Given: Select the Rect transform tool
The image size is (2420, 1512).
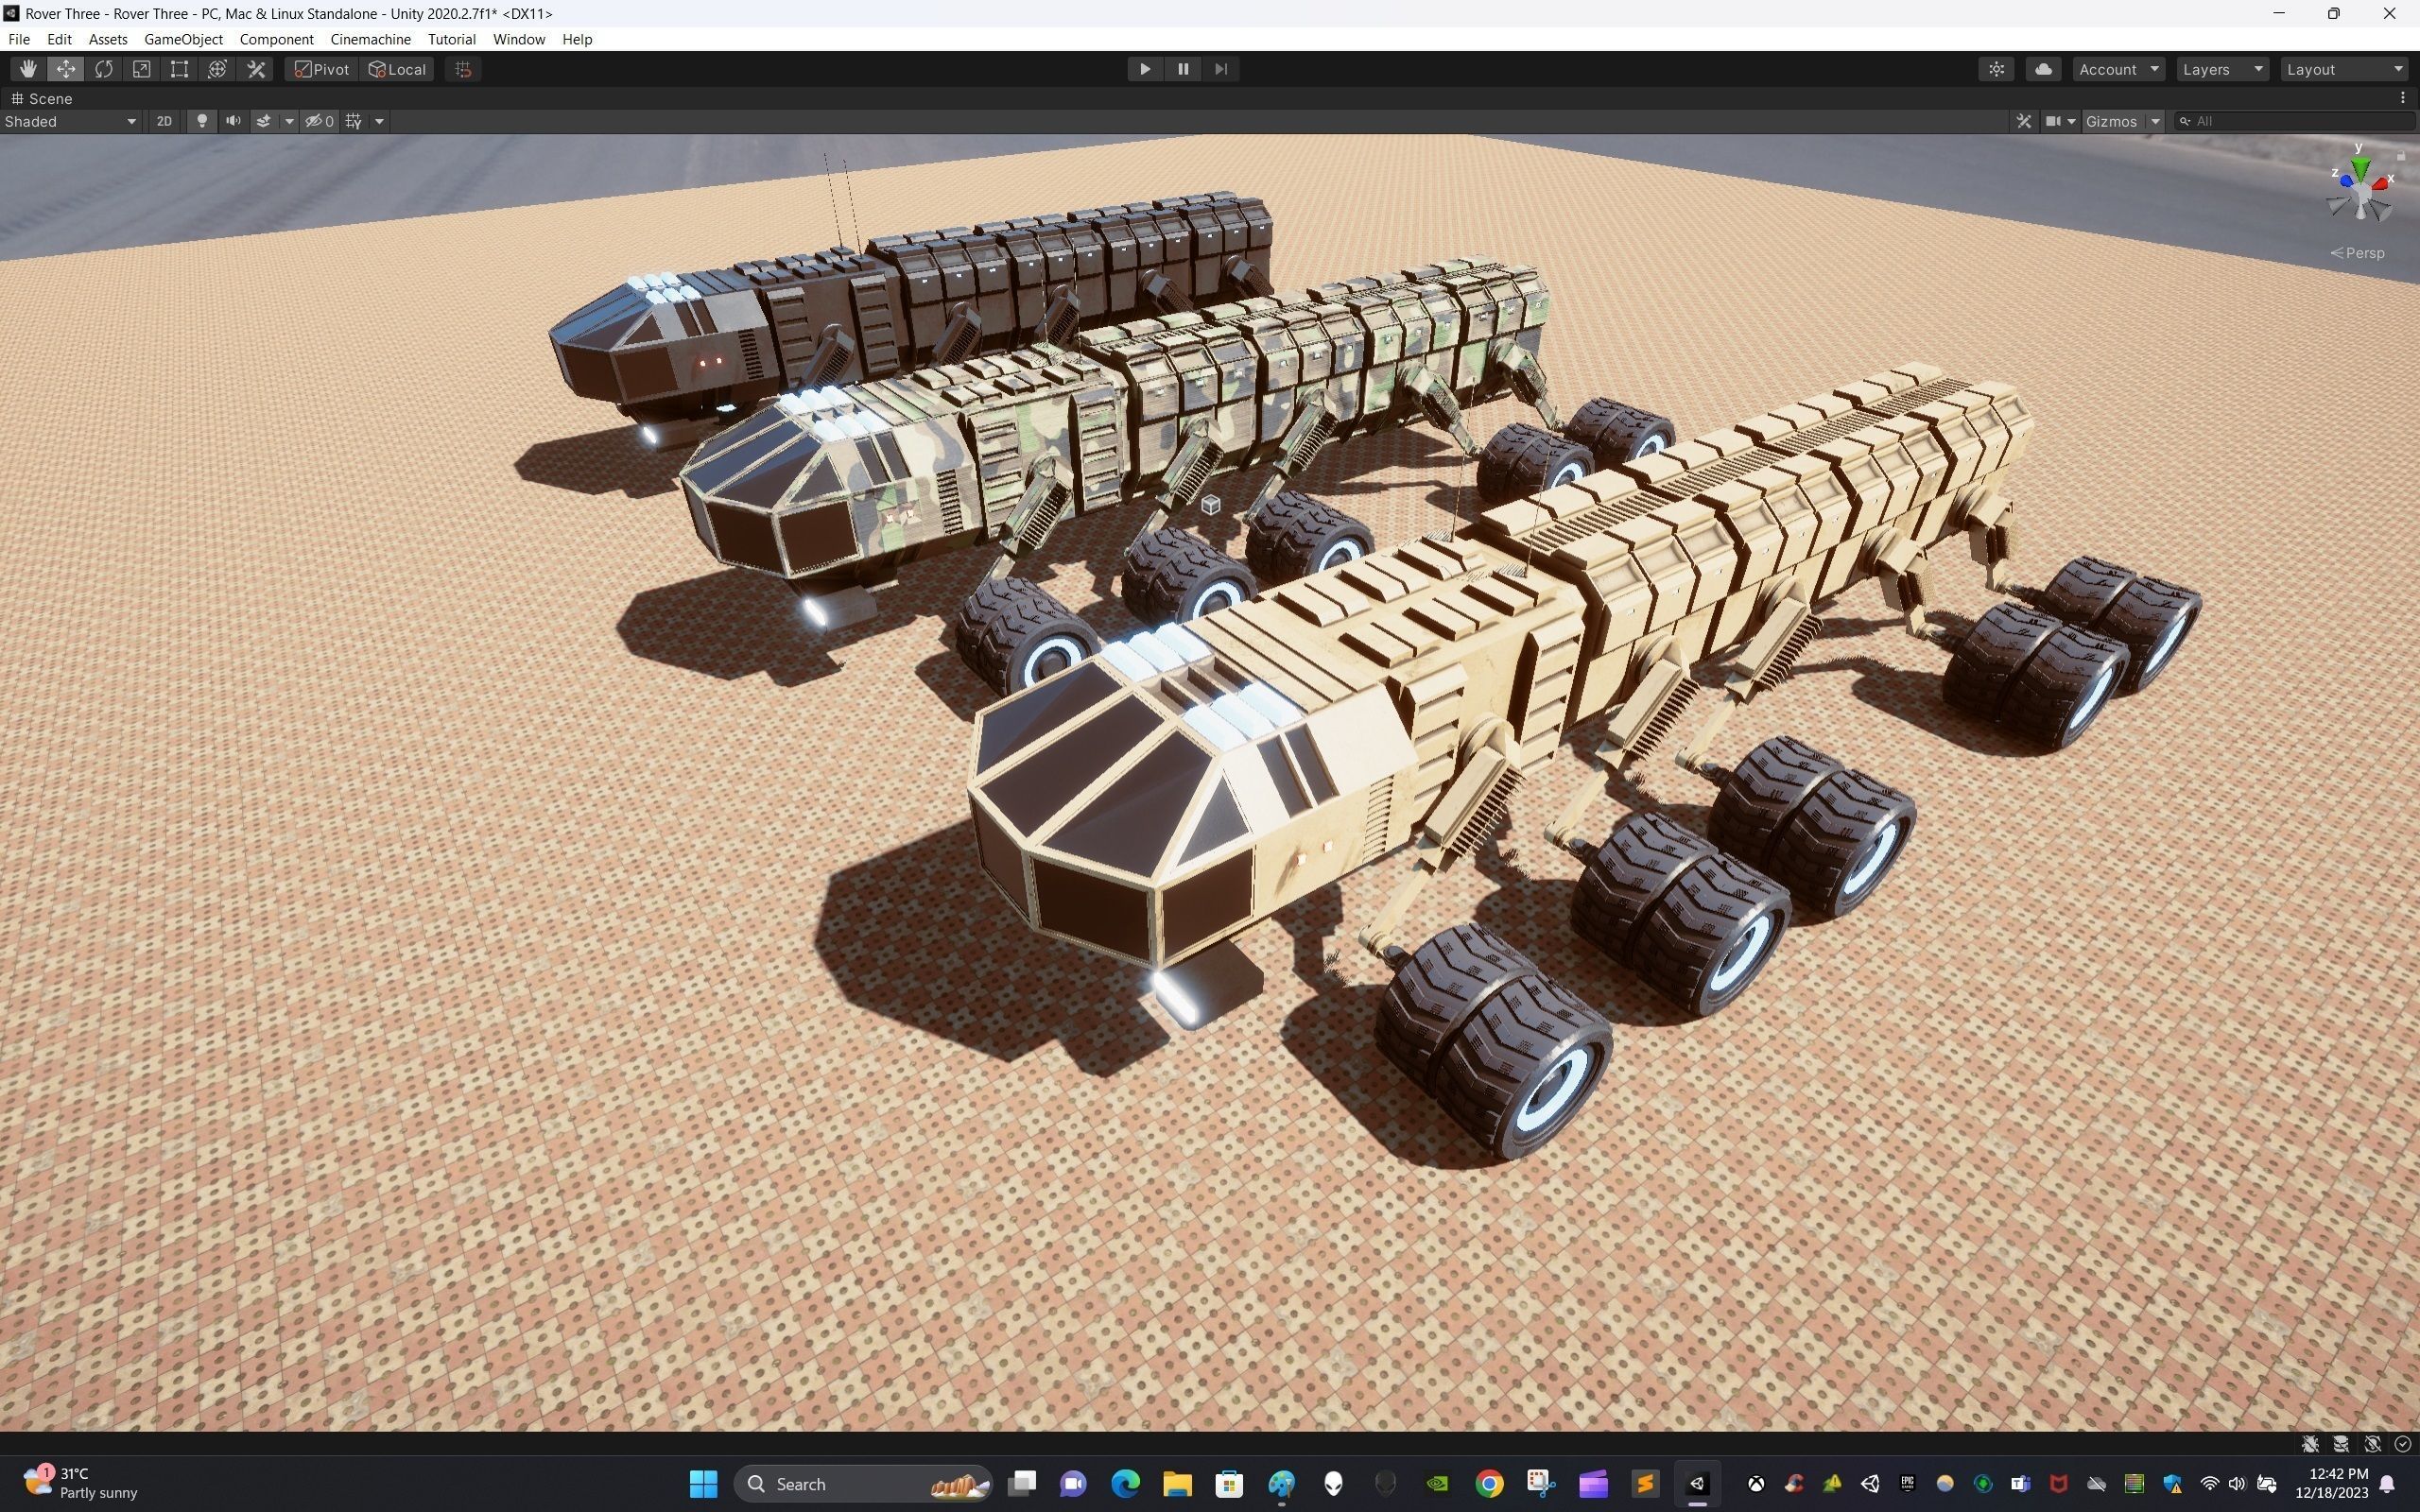Looking at the screenshot, I should [x=180, y=69].
